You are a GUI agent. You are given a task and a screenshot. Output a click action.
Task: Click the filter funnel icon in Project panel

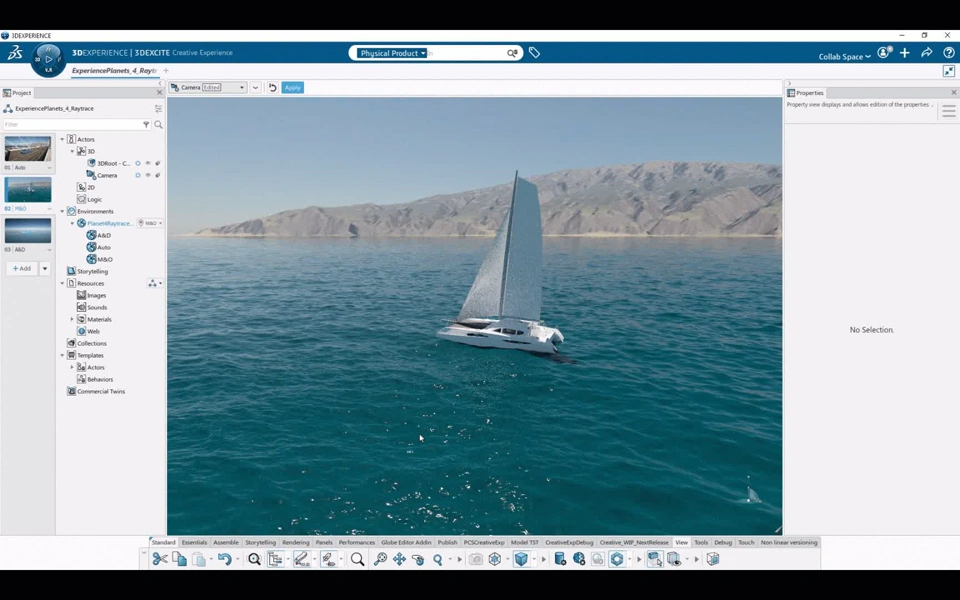146,124
